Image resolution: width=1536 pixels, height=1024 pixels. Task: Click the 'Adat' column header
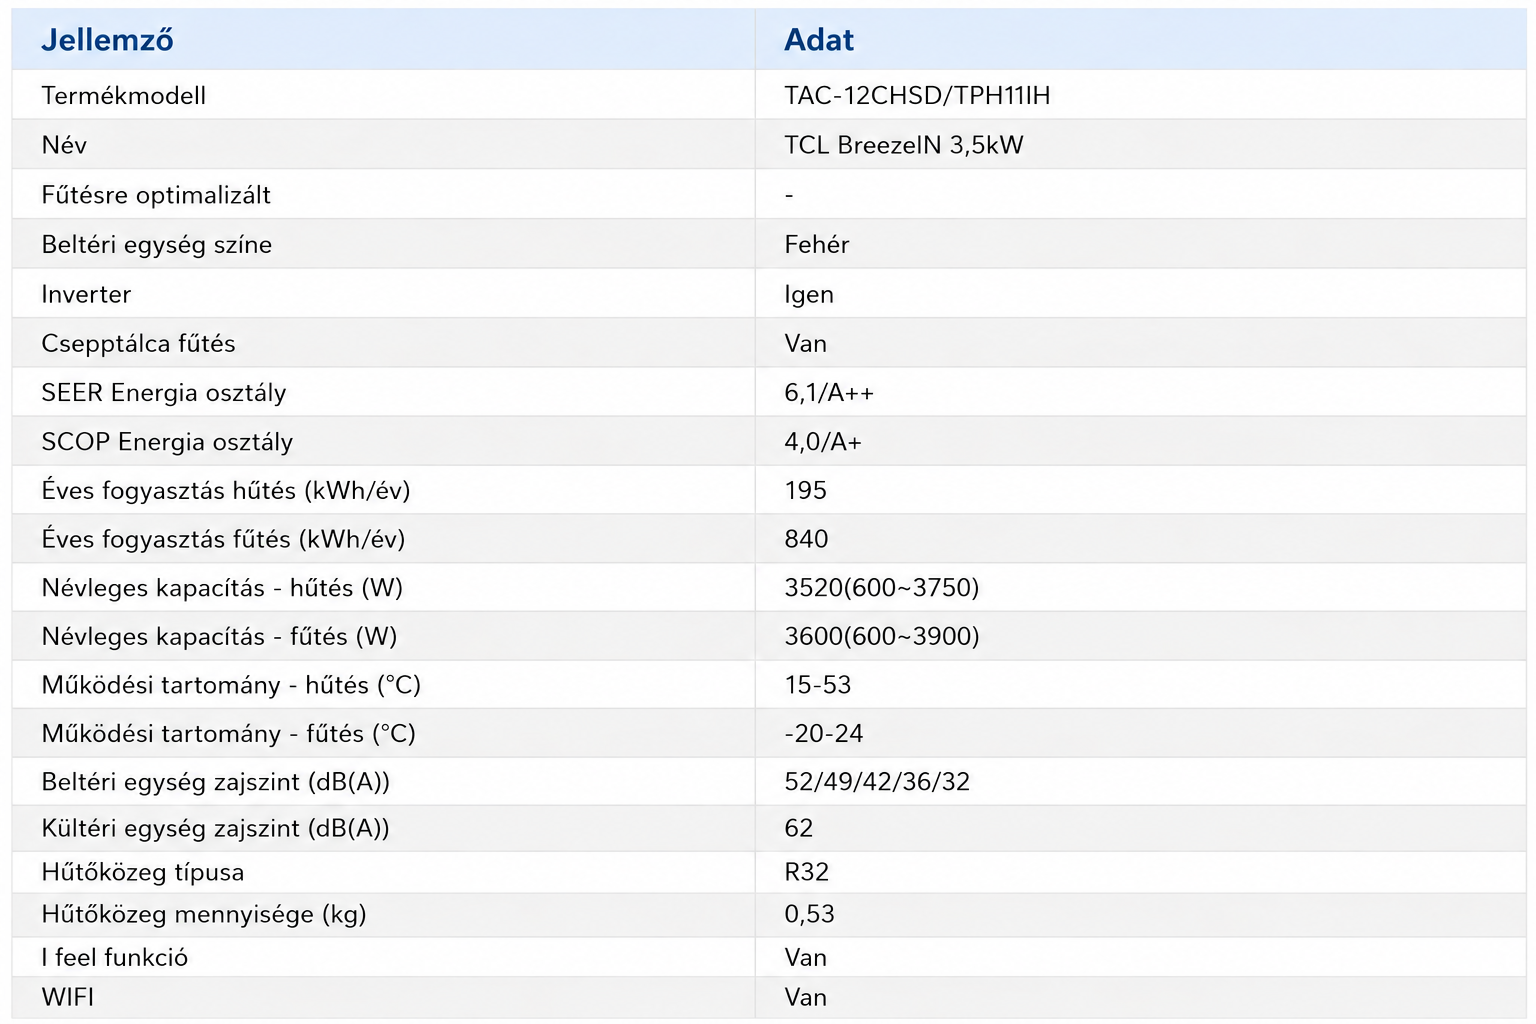[x=819, y=40]
